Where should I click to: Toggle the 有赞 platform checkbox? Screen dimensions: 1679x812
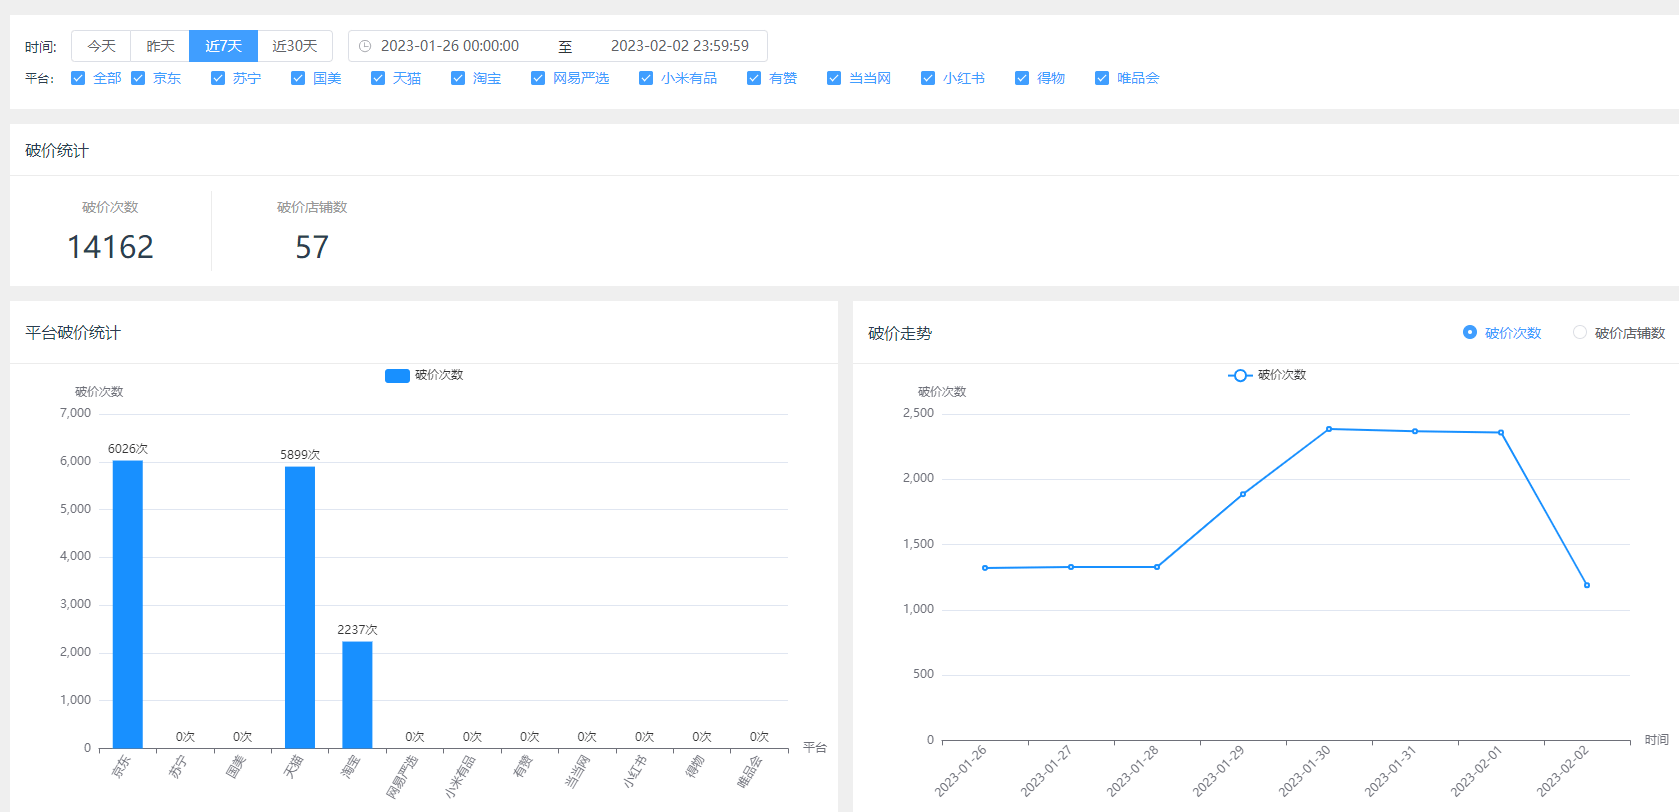click(x=754, y=78)
